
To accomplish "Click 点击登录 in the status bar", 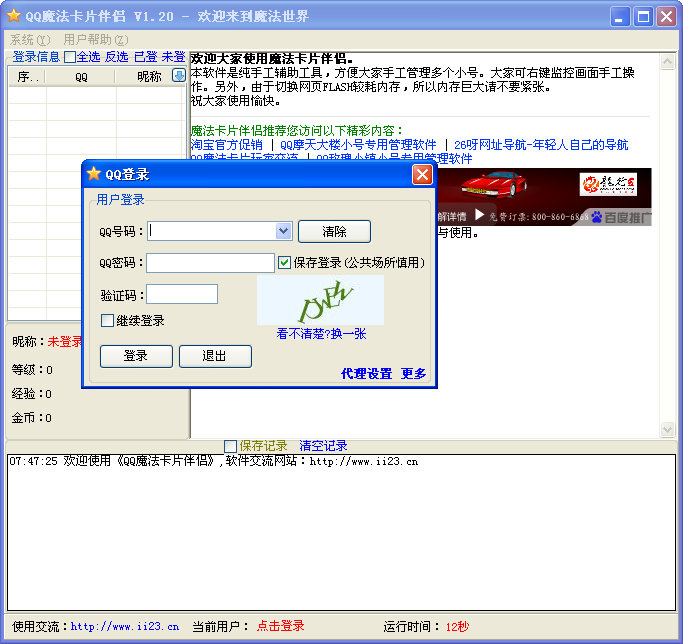I will (x=281, y=626).
